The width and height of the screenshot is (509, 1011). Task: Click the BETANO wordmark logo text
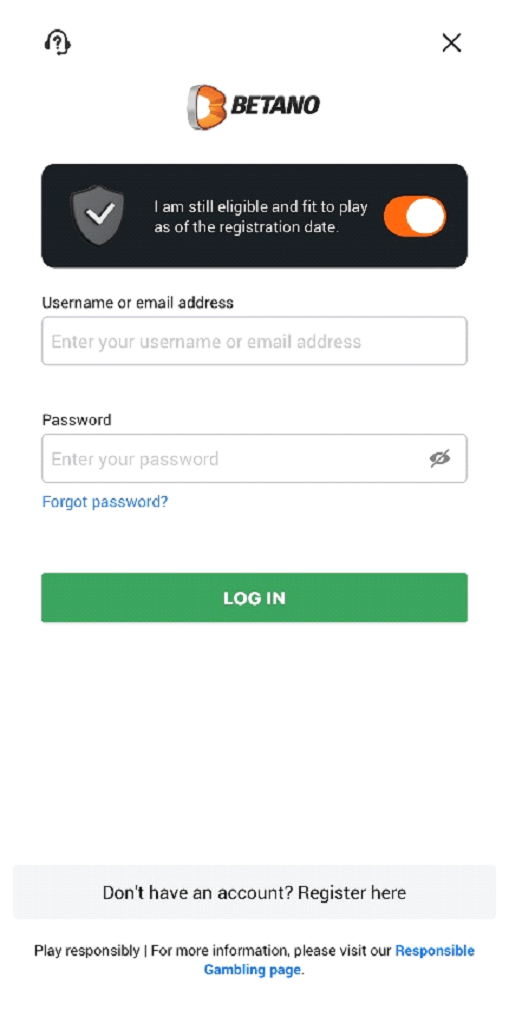pos(275,105)
